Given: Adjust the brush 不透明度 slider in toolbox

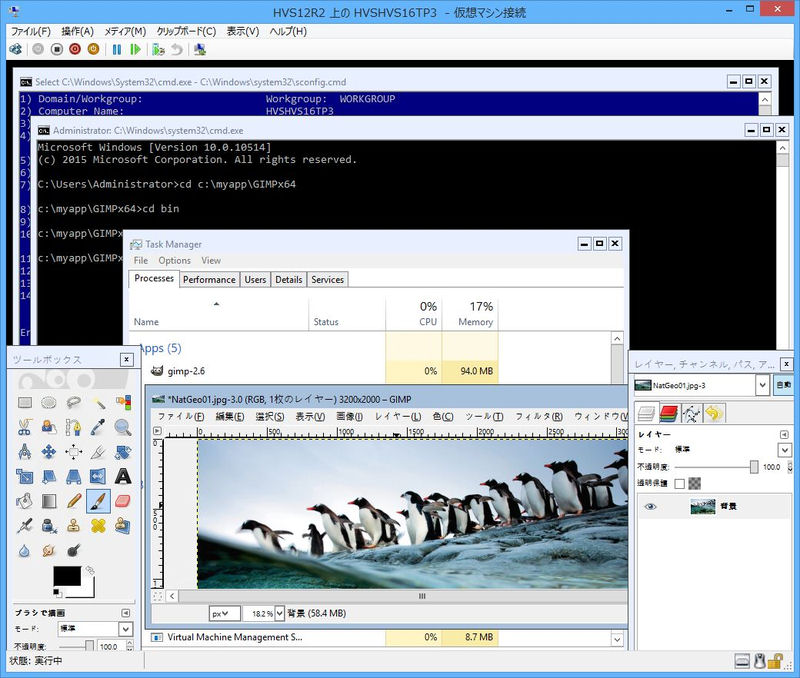Looking at the screenshot, I should click(78, 646).
